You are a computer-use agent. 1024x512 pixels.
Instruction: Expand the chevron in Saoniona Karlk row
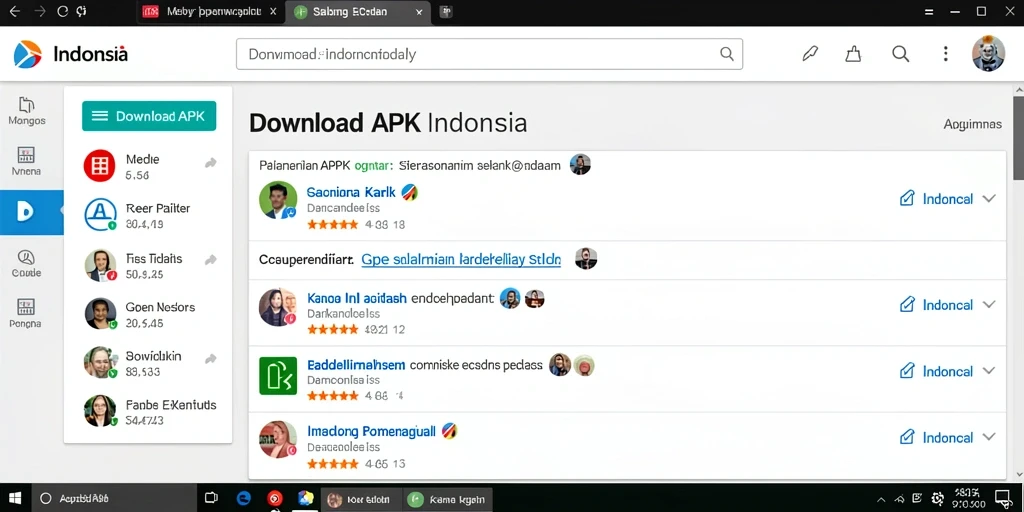click(989, 199)
